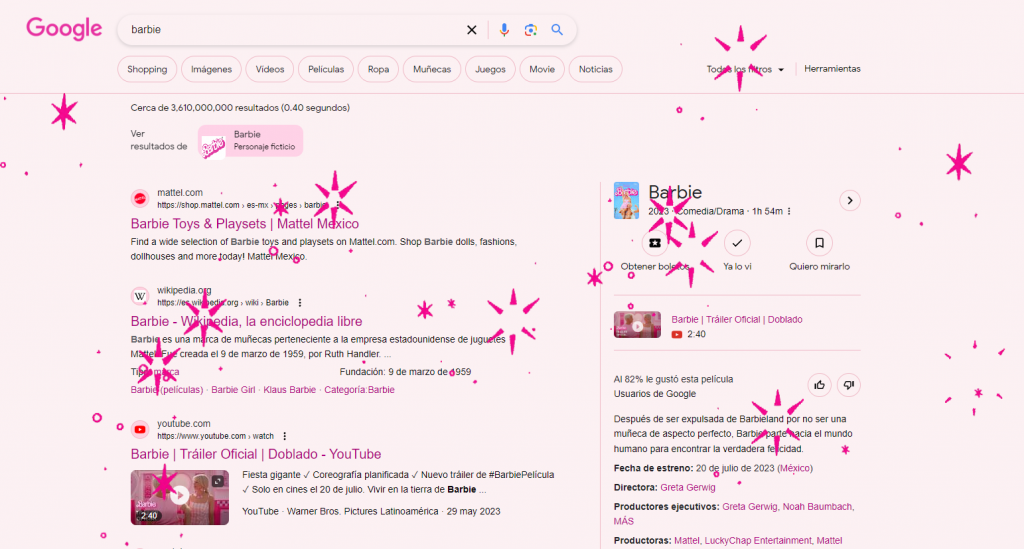Select the Noticias filter chip
1024x549 pixels.
pyautogui.click(x=596, y=69)
